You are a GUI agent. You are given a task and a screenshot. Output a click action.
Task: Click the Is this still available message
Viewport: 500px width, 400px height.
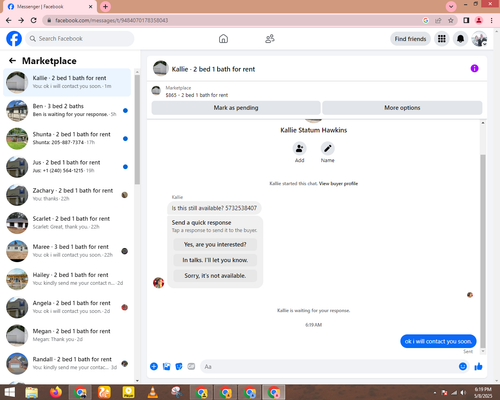(214, 208)
